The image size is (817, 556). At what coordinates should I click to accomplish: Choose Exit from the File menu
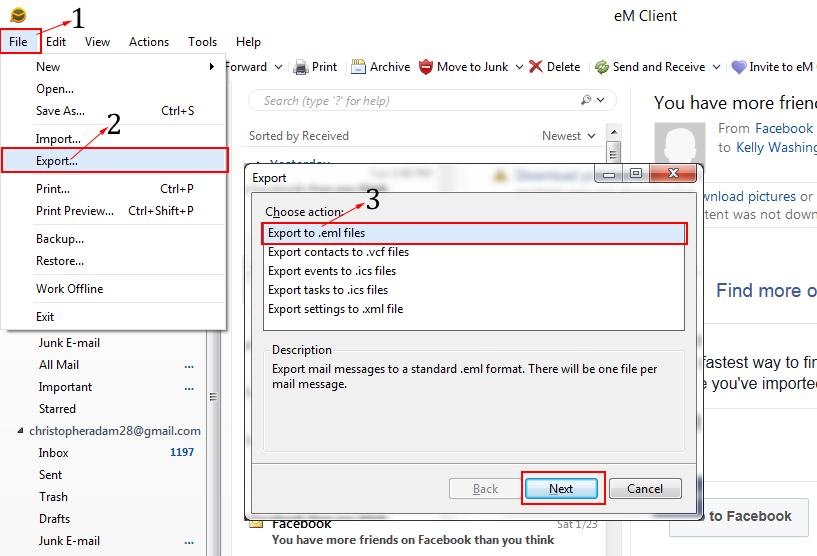[x=114, y=317]
